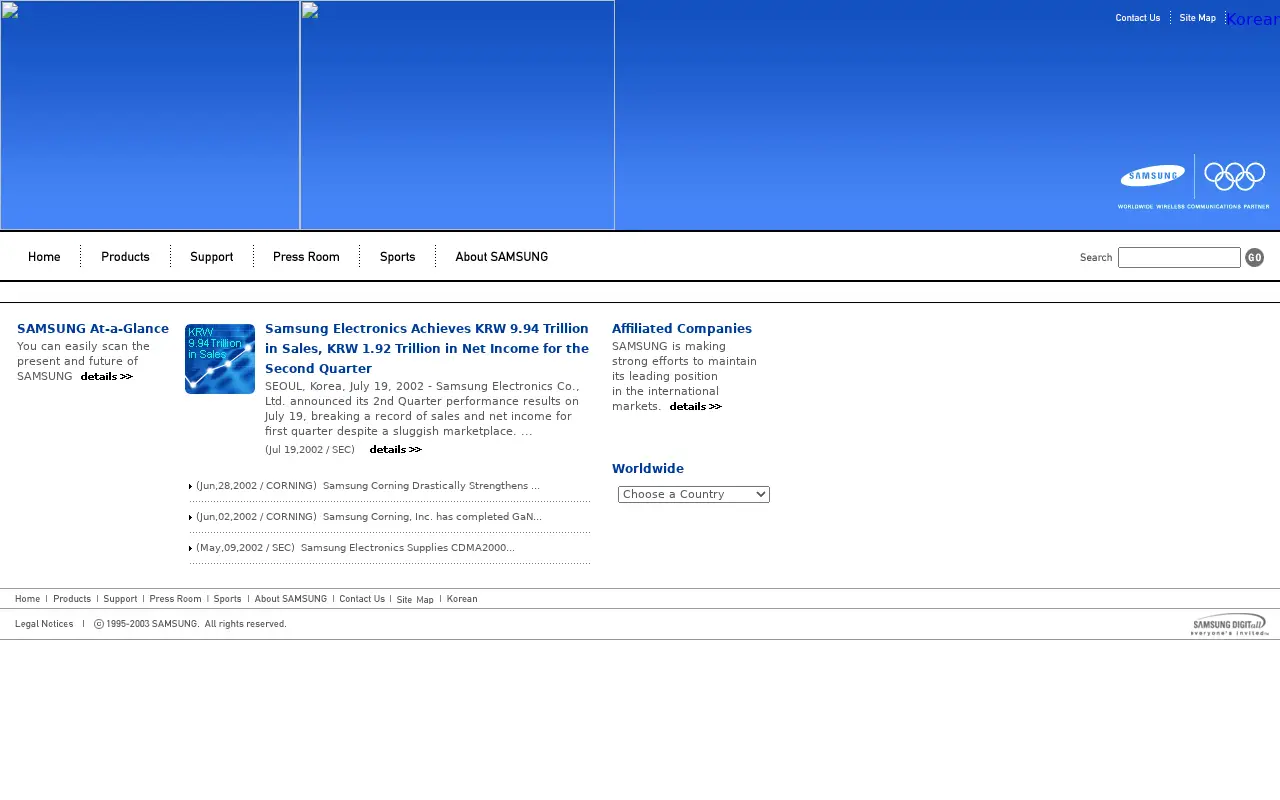Open Samsung Electronics Supplies CDMA2000 news item
1280x800 pixels.
point(408,548)
